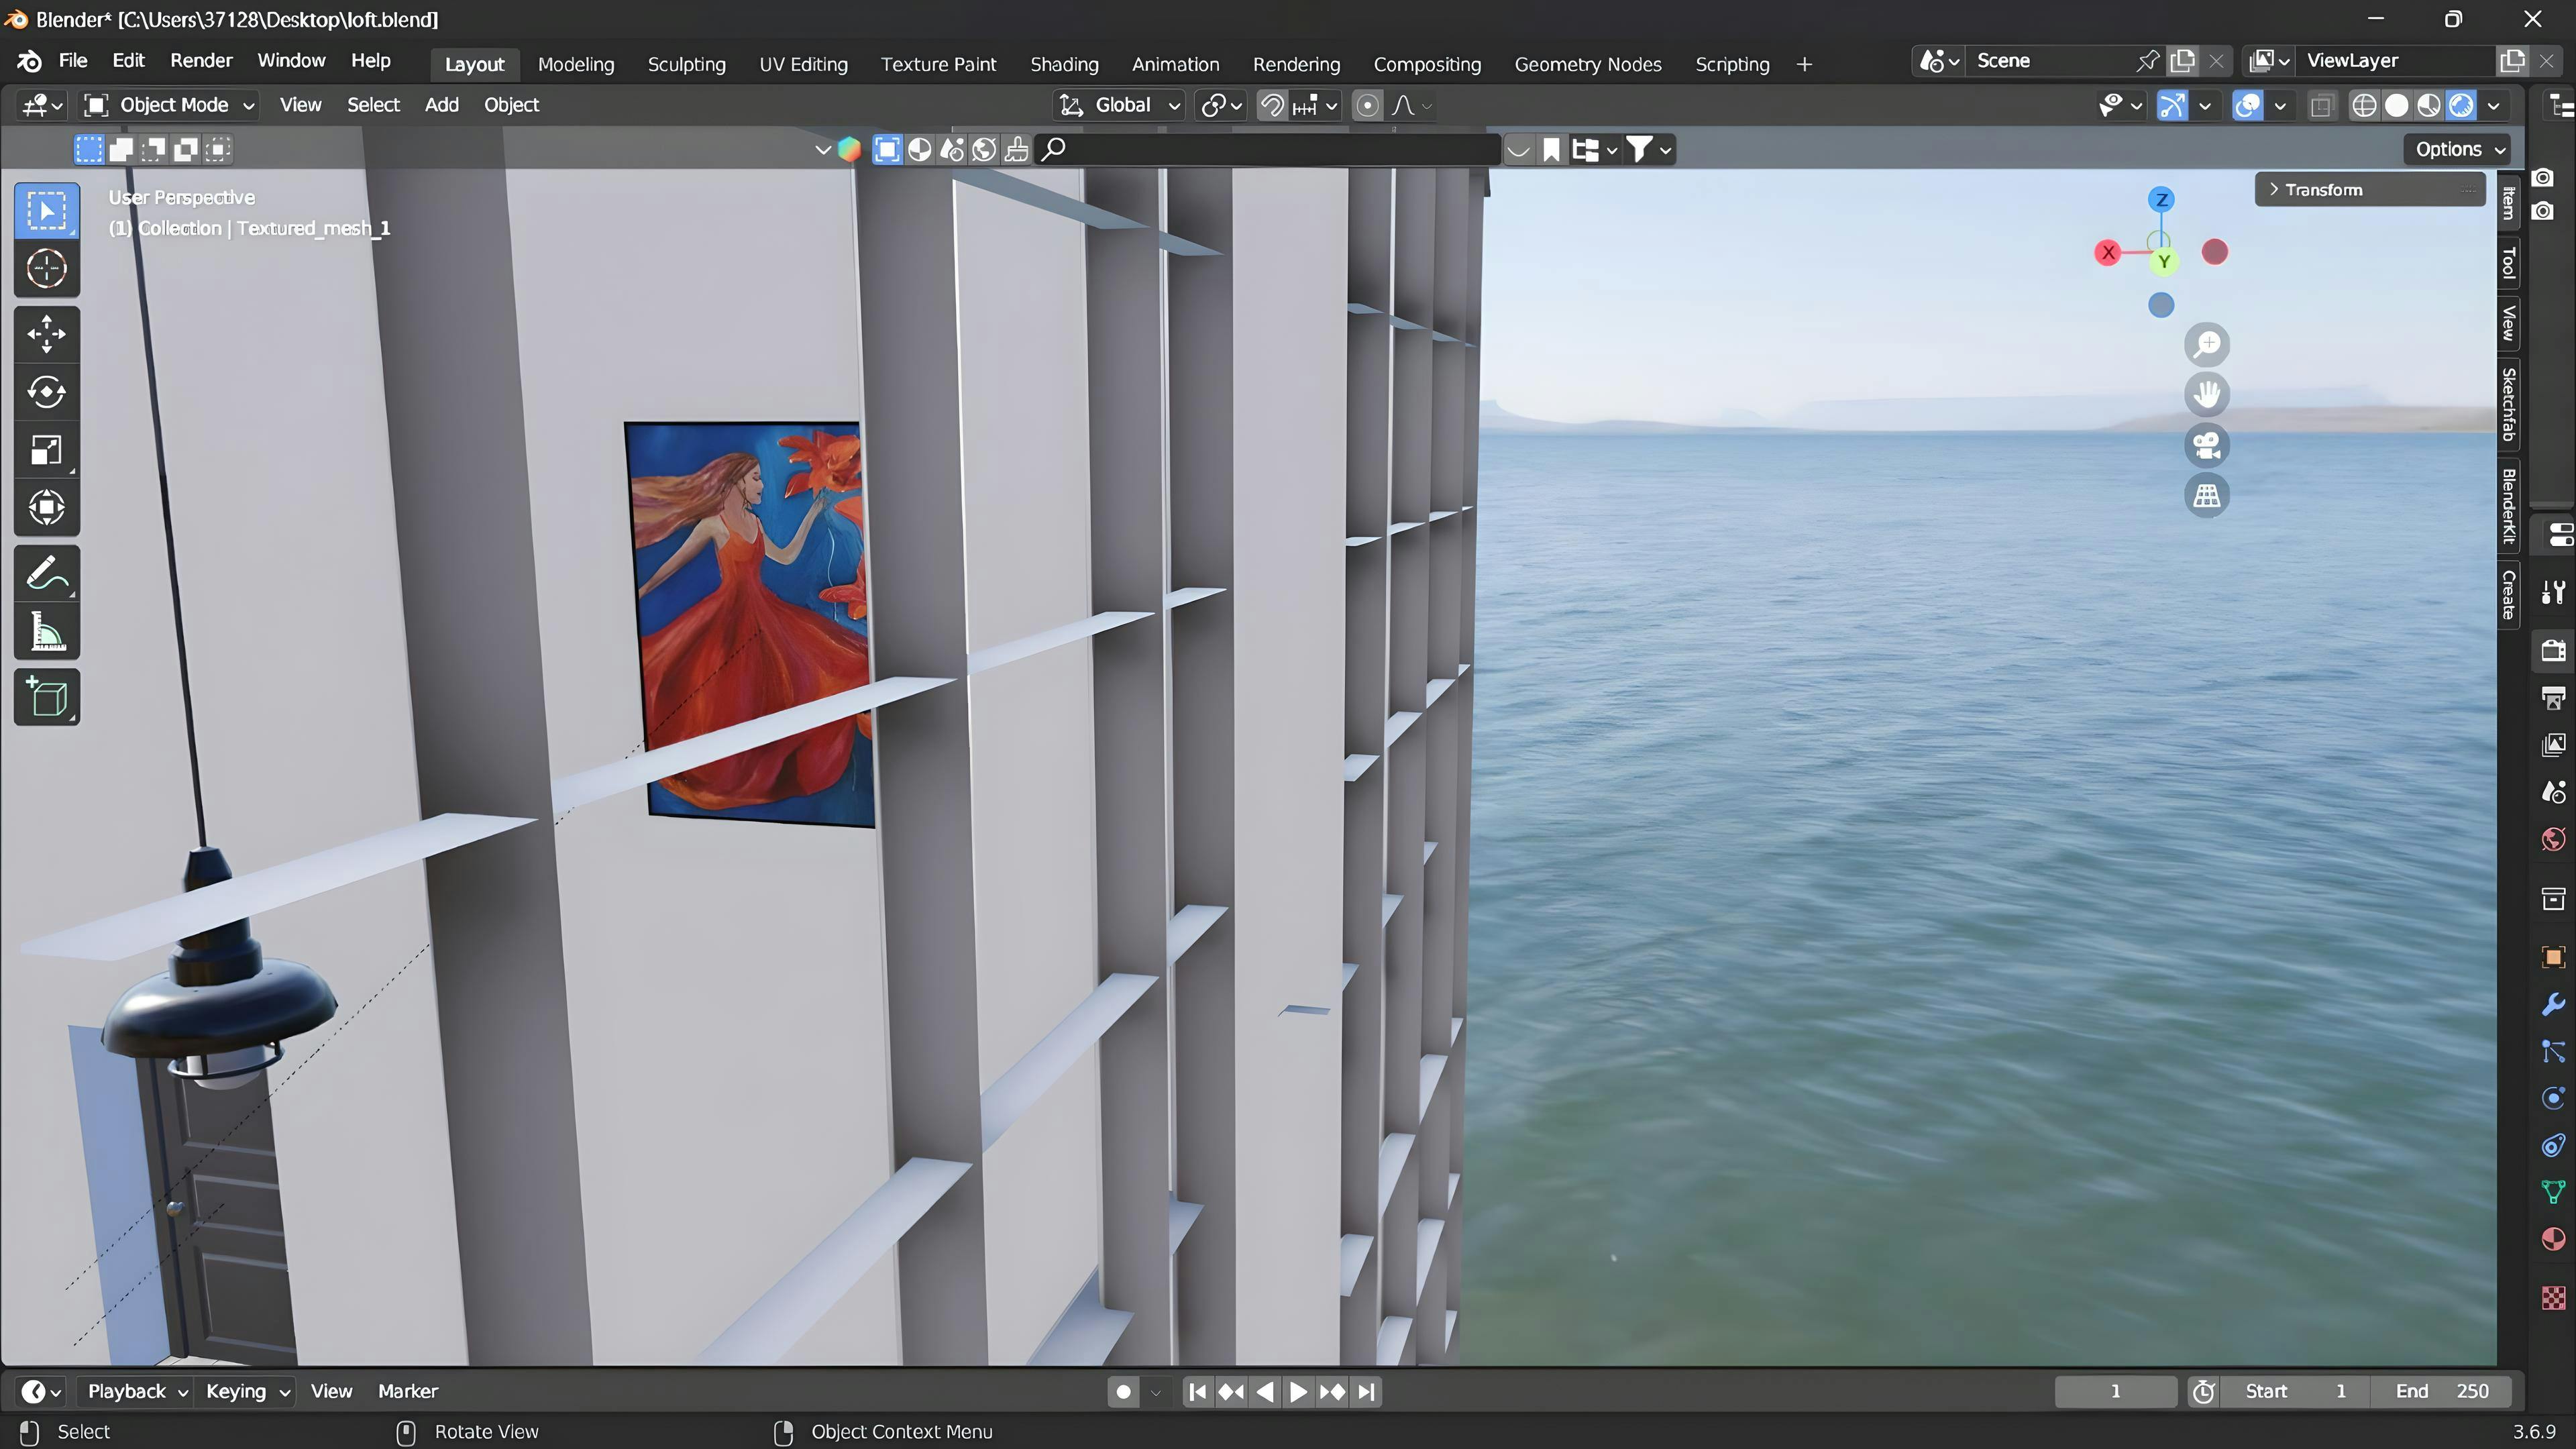Click the bookmark icon beside search field
Image resolution: width=2576 pixels, height=1449 pixels.
tap(1551, 150)
